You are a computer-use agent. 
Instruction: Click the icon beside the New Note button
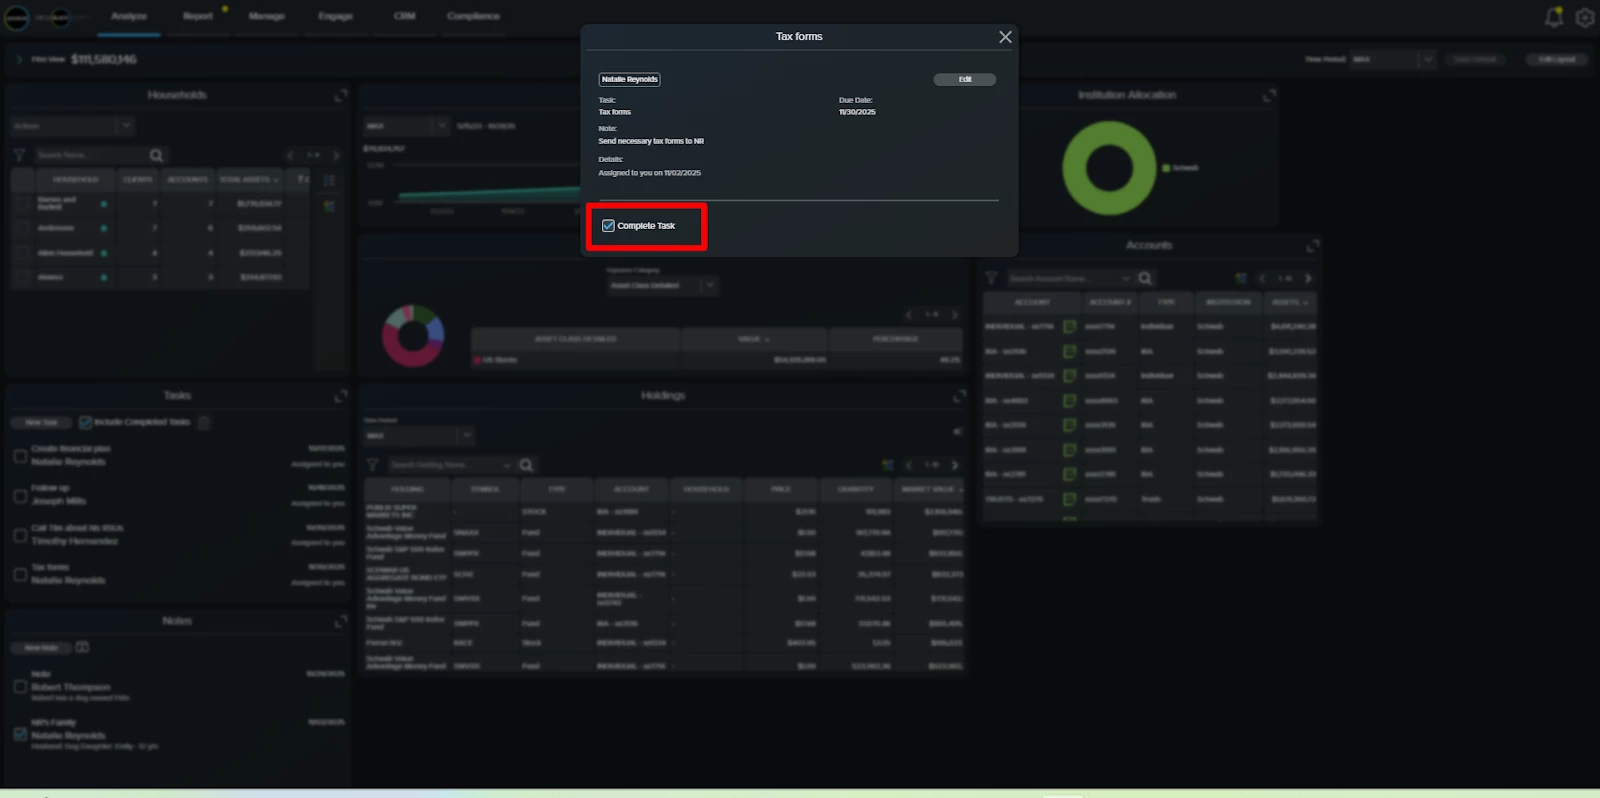pos(82,648)
